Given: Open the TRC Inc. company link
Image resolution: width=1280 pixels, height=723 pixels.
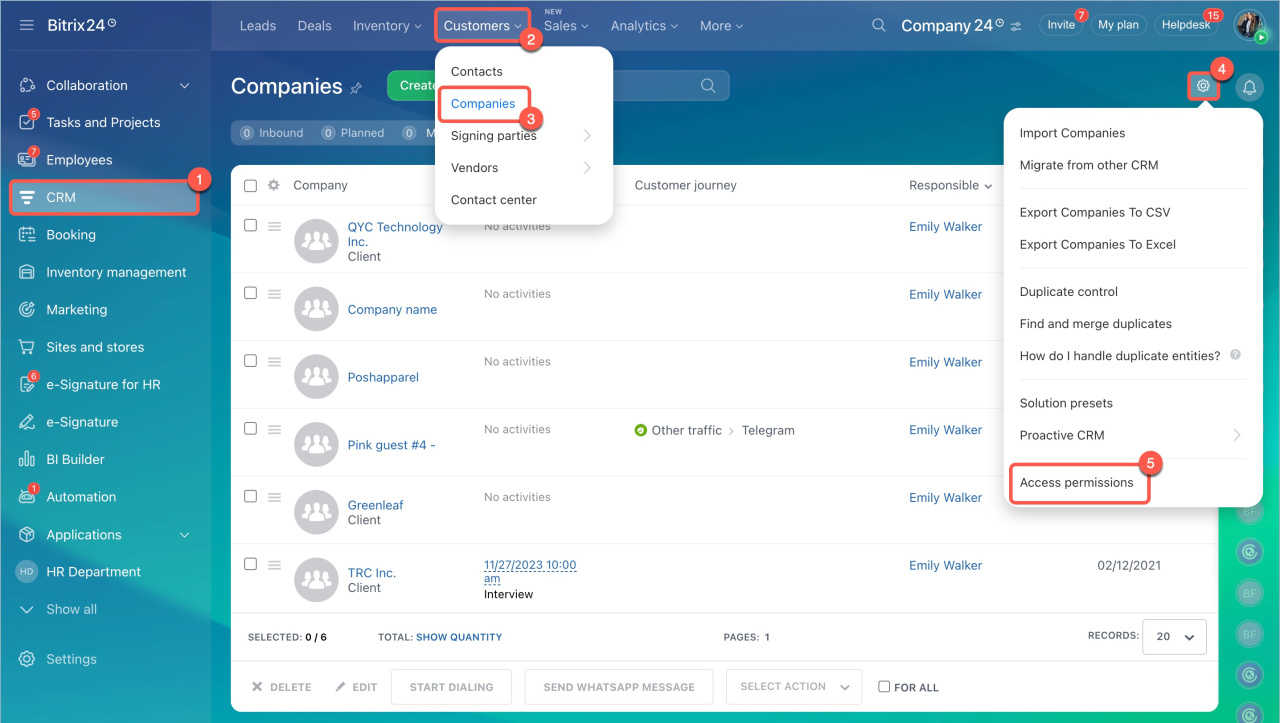Looking at the screenshot, I should click(372, 573).
